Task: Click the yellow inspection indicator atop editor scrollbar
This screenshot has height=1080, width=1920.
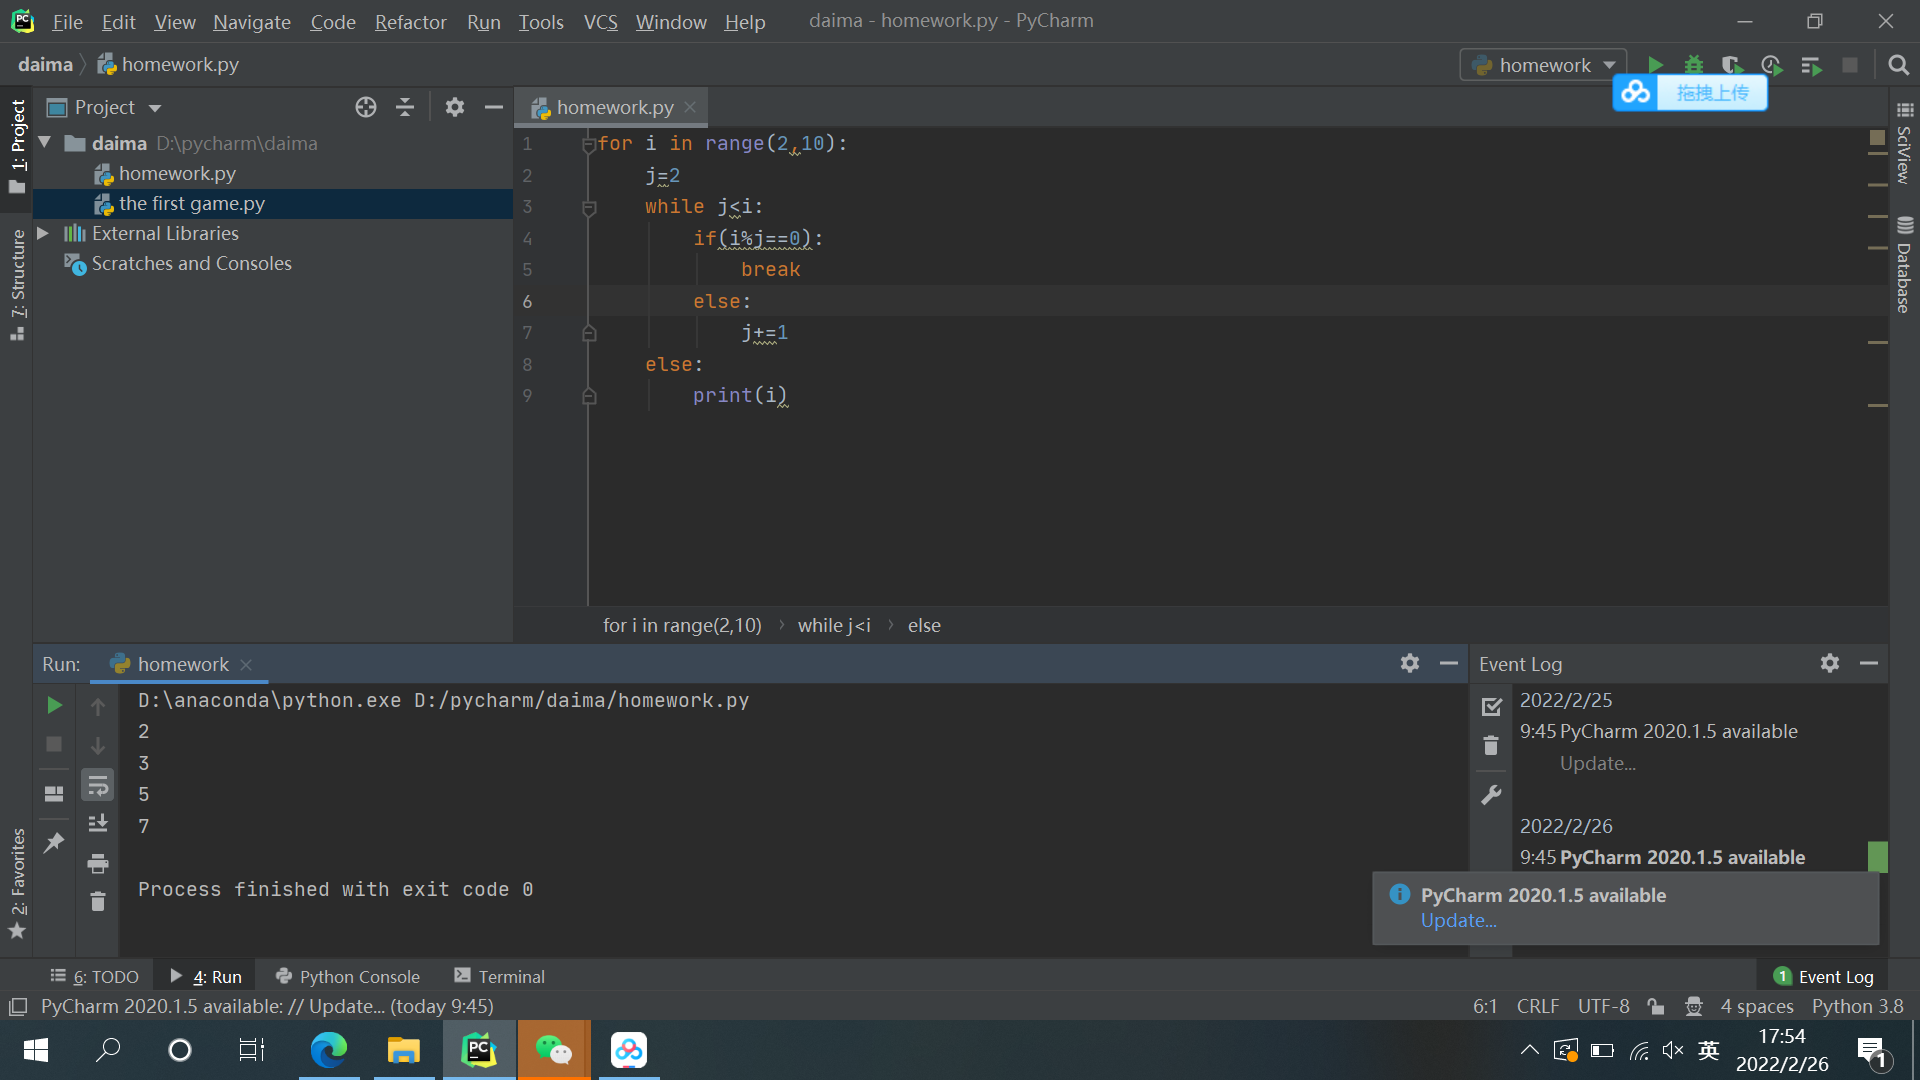Action: [1877, 137]
